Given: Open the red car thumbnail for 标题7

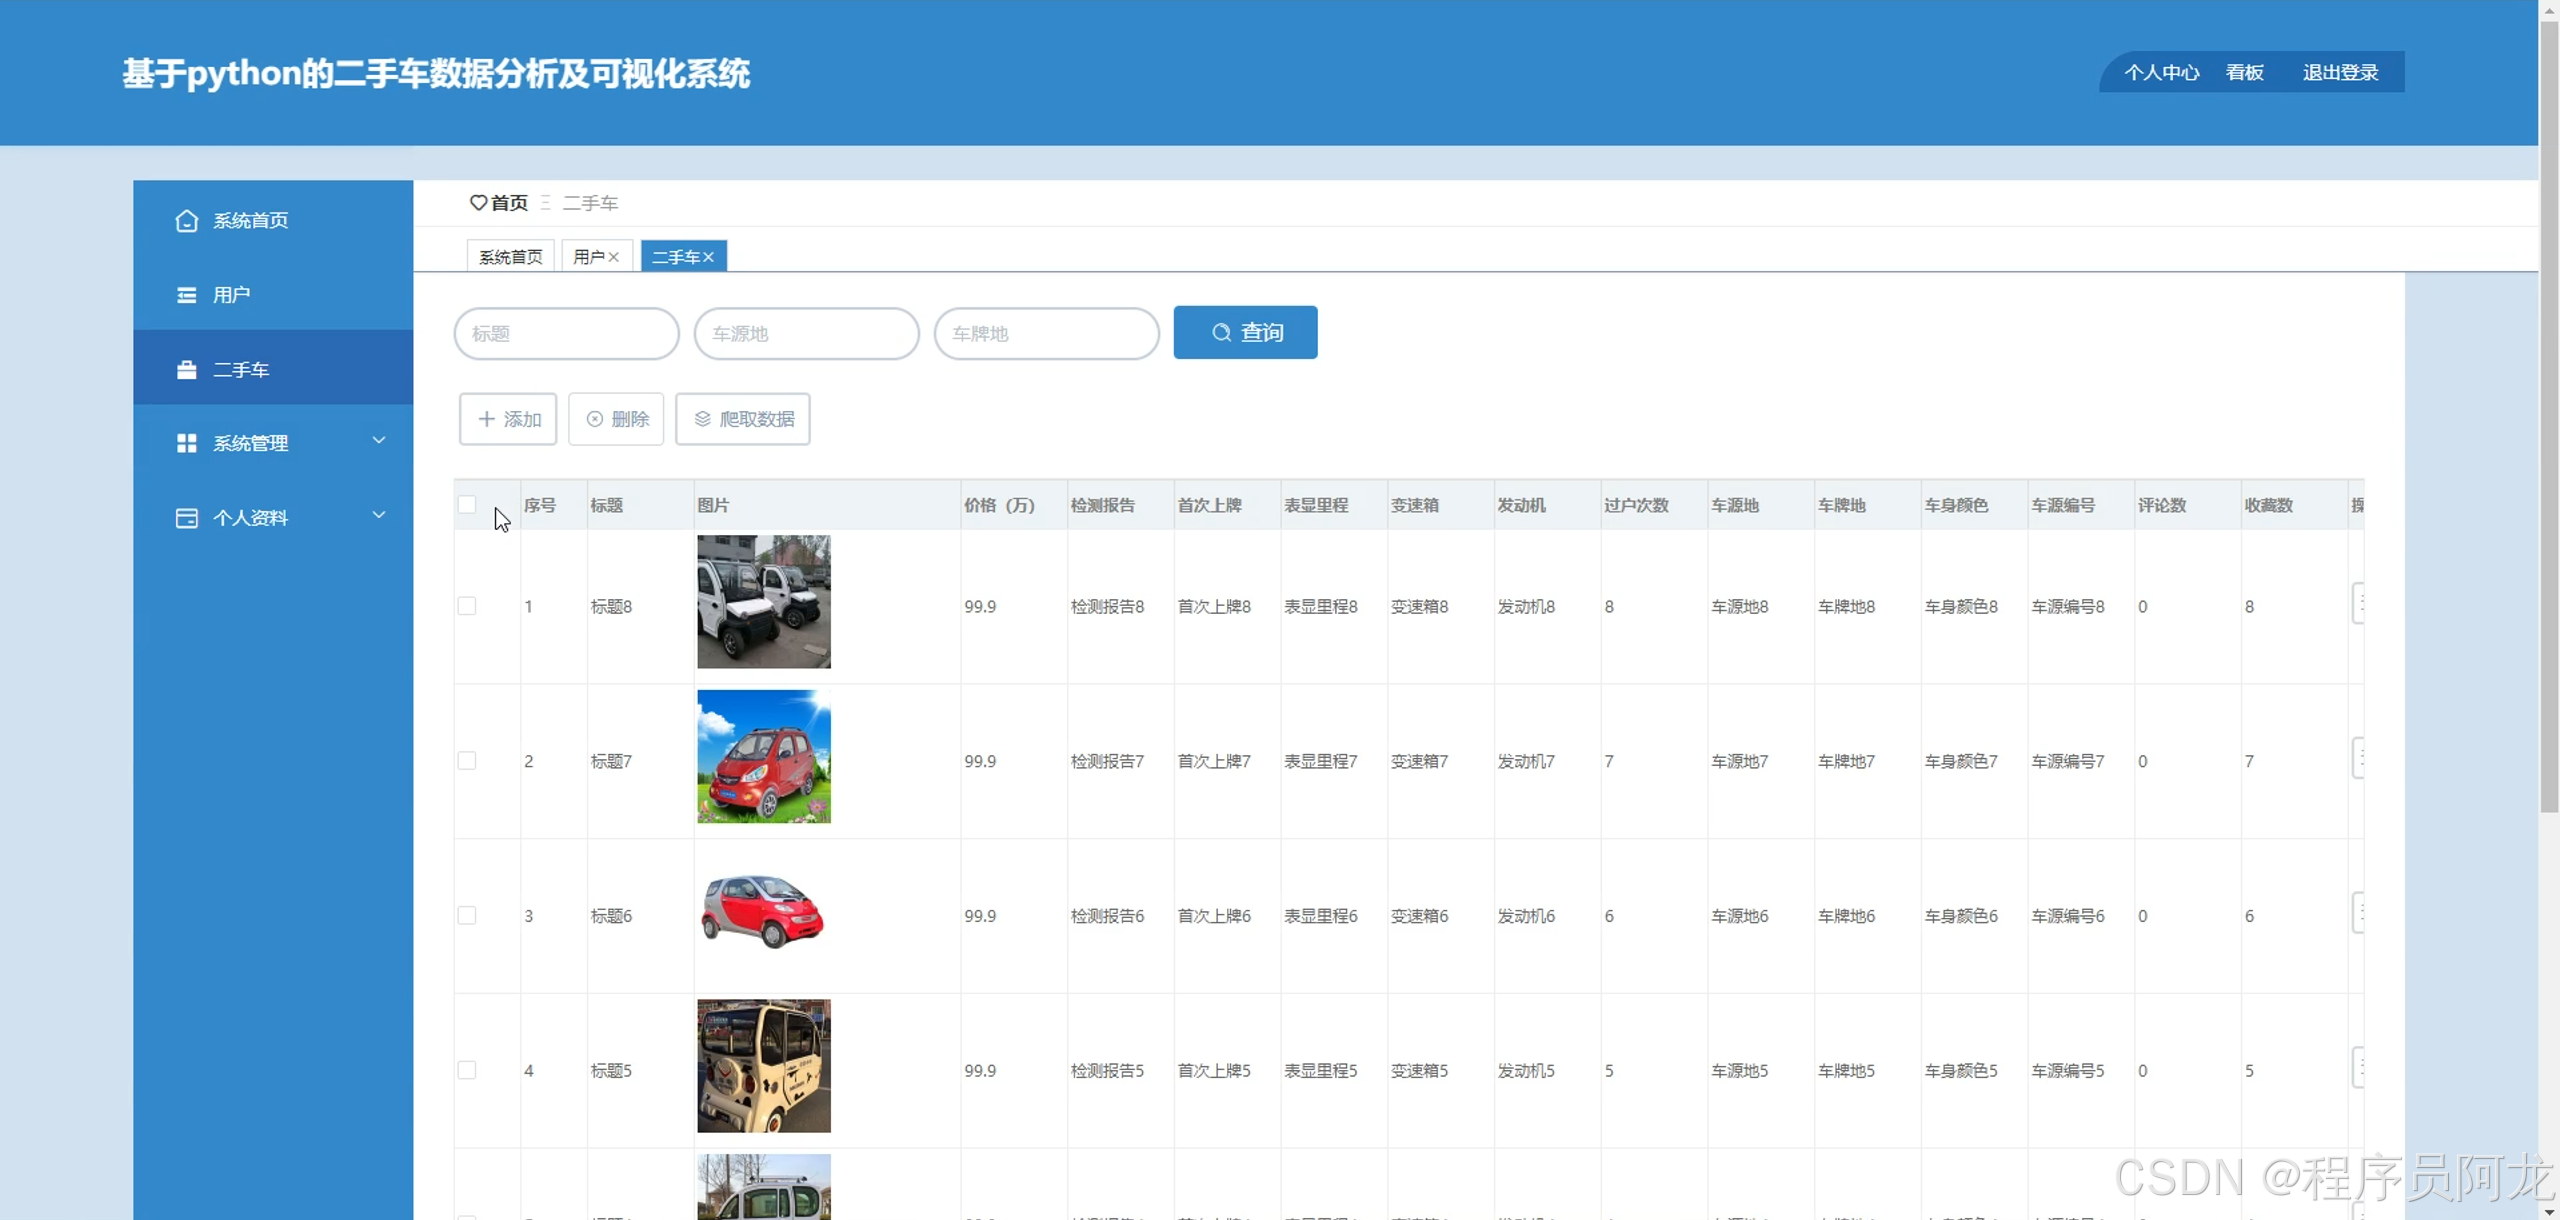Looking at the screenshot, I should pyautogui.click(x=763, y=757).
